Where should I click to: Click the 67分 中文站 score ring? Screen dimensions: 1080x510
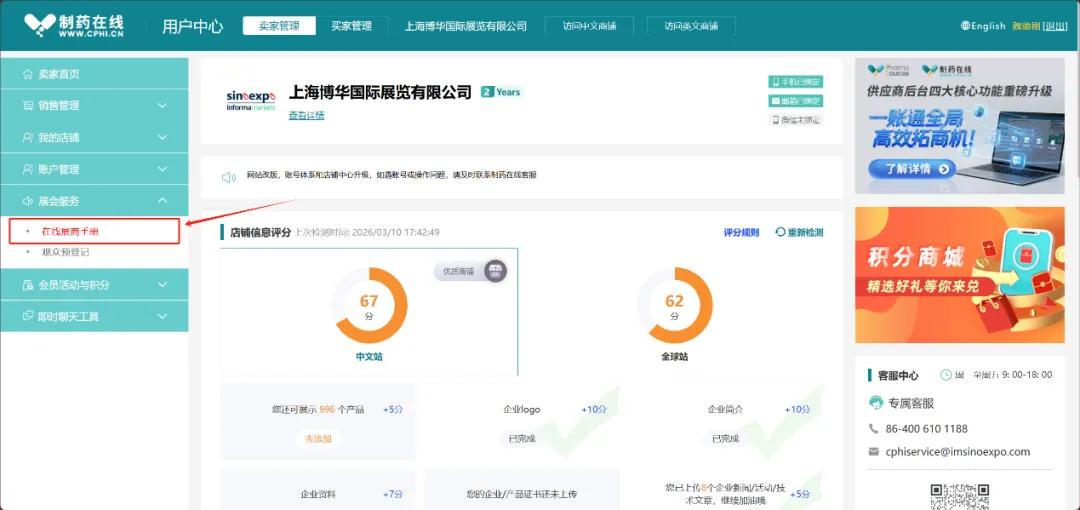[x=369, y=305]
